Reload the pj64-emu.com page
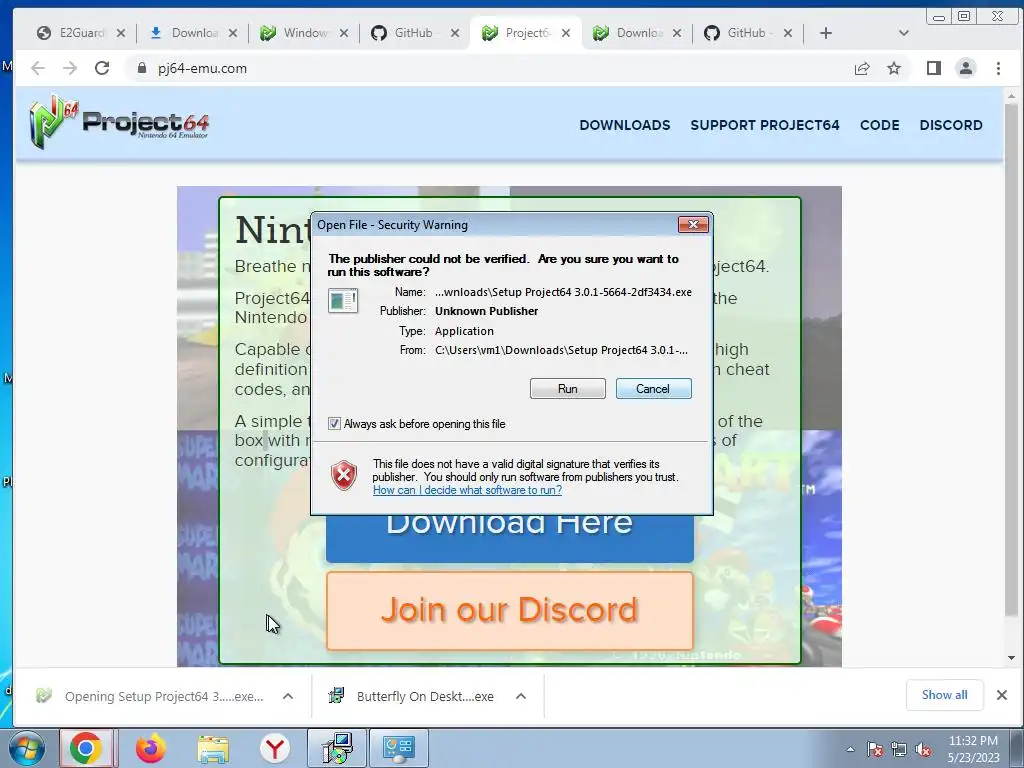This screenshot has height=768, width=1024. 102,68
